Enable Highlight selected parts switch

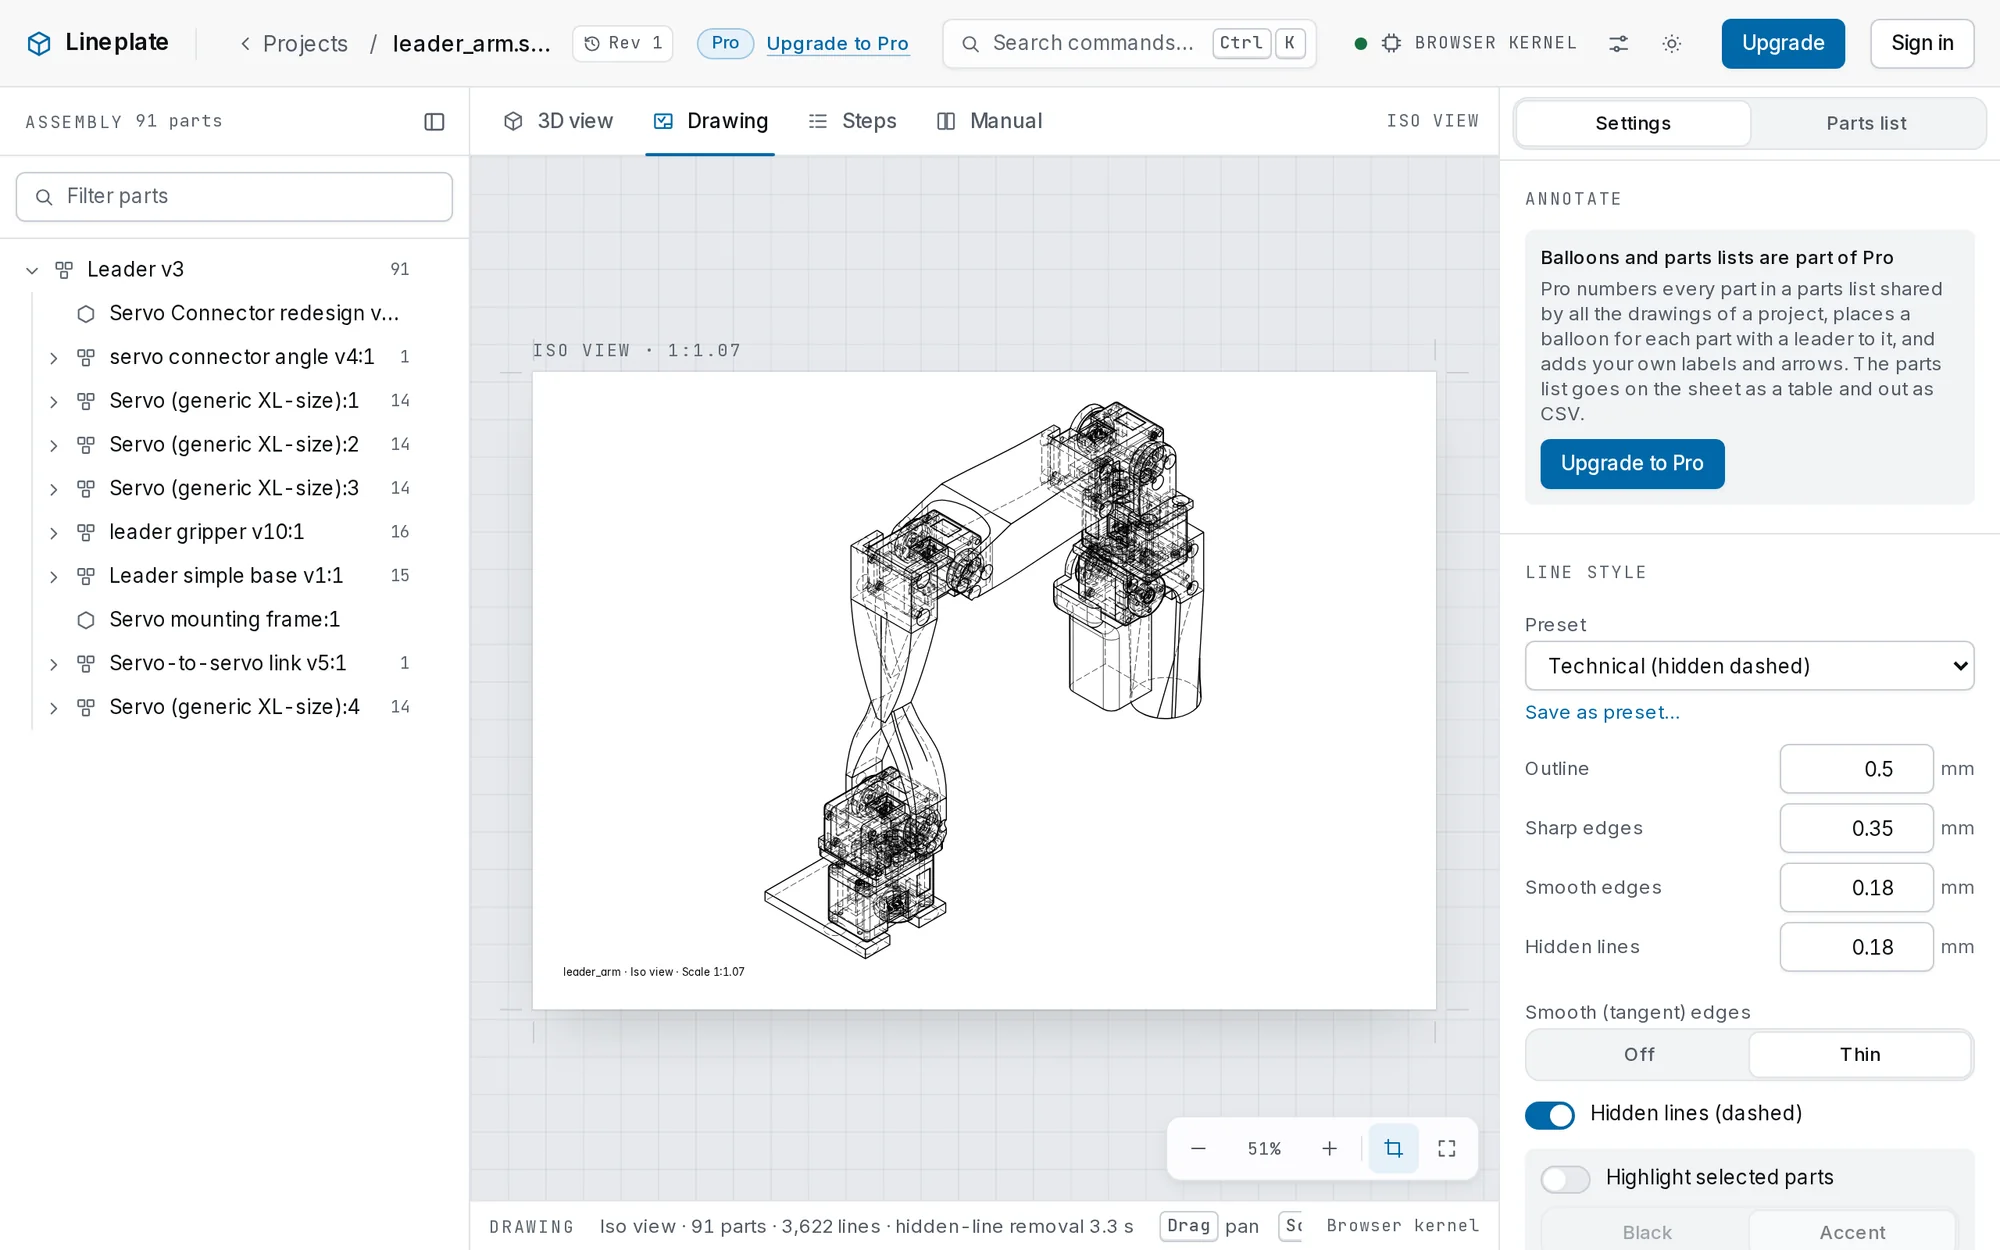tap(1565, 1179)
